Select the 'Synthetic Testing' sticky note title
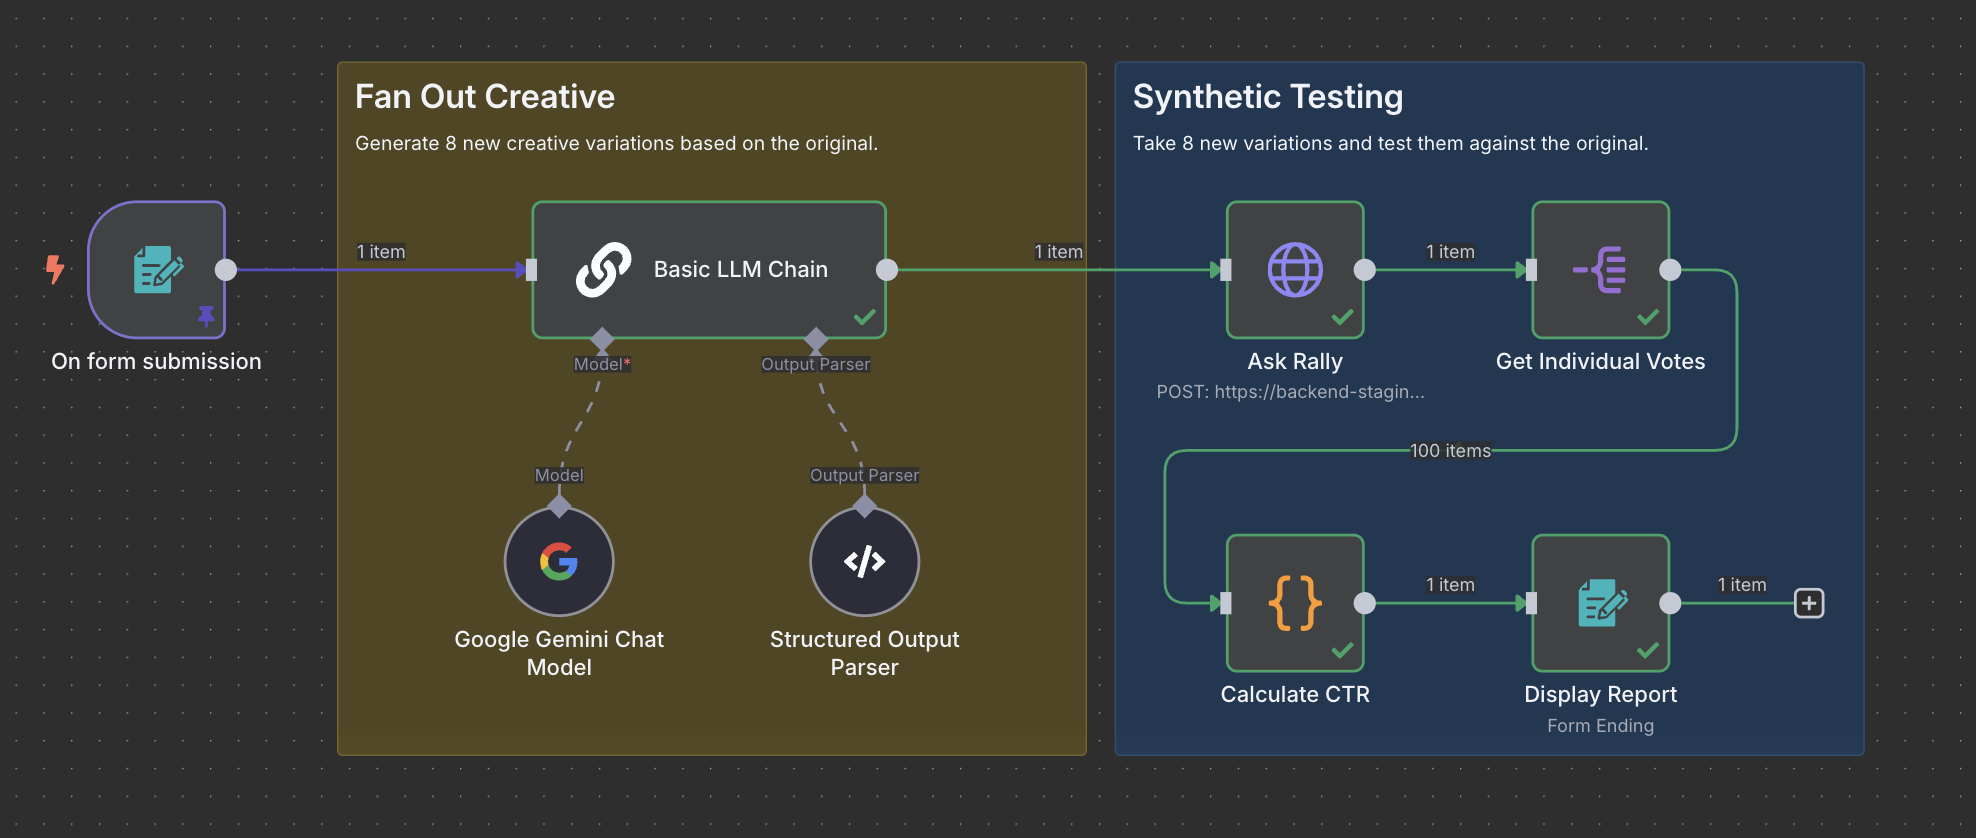 point(1268,97)
